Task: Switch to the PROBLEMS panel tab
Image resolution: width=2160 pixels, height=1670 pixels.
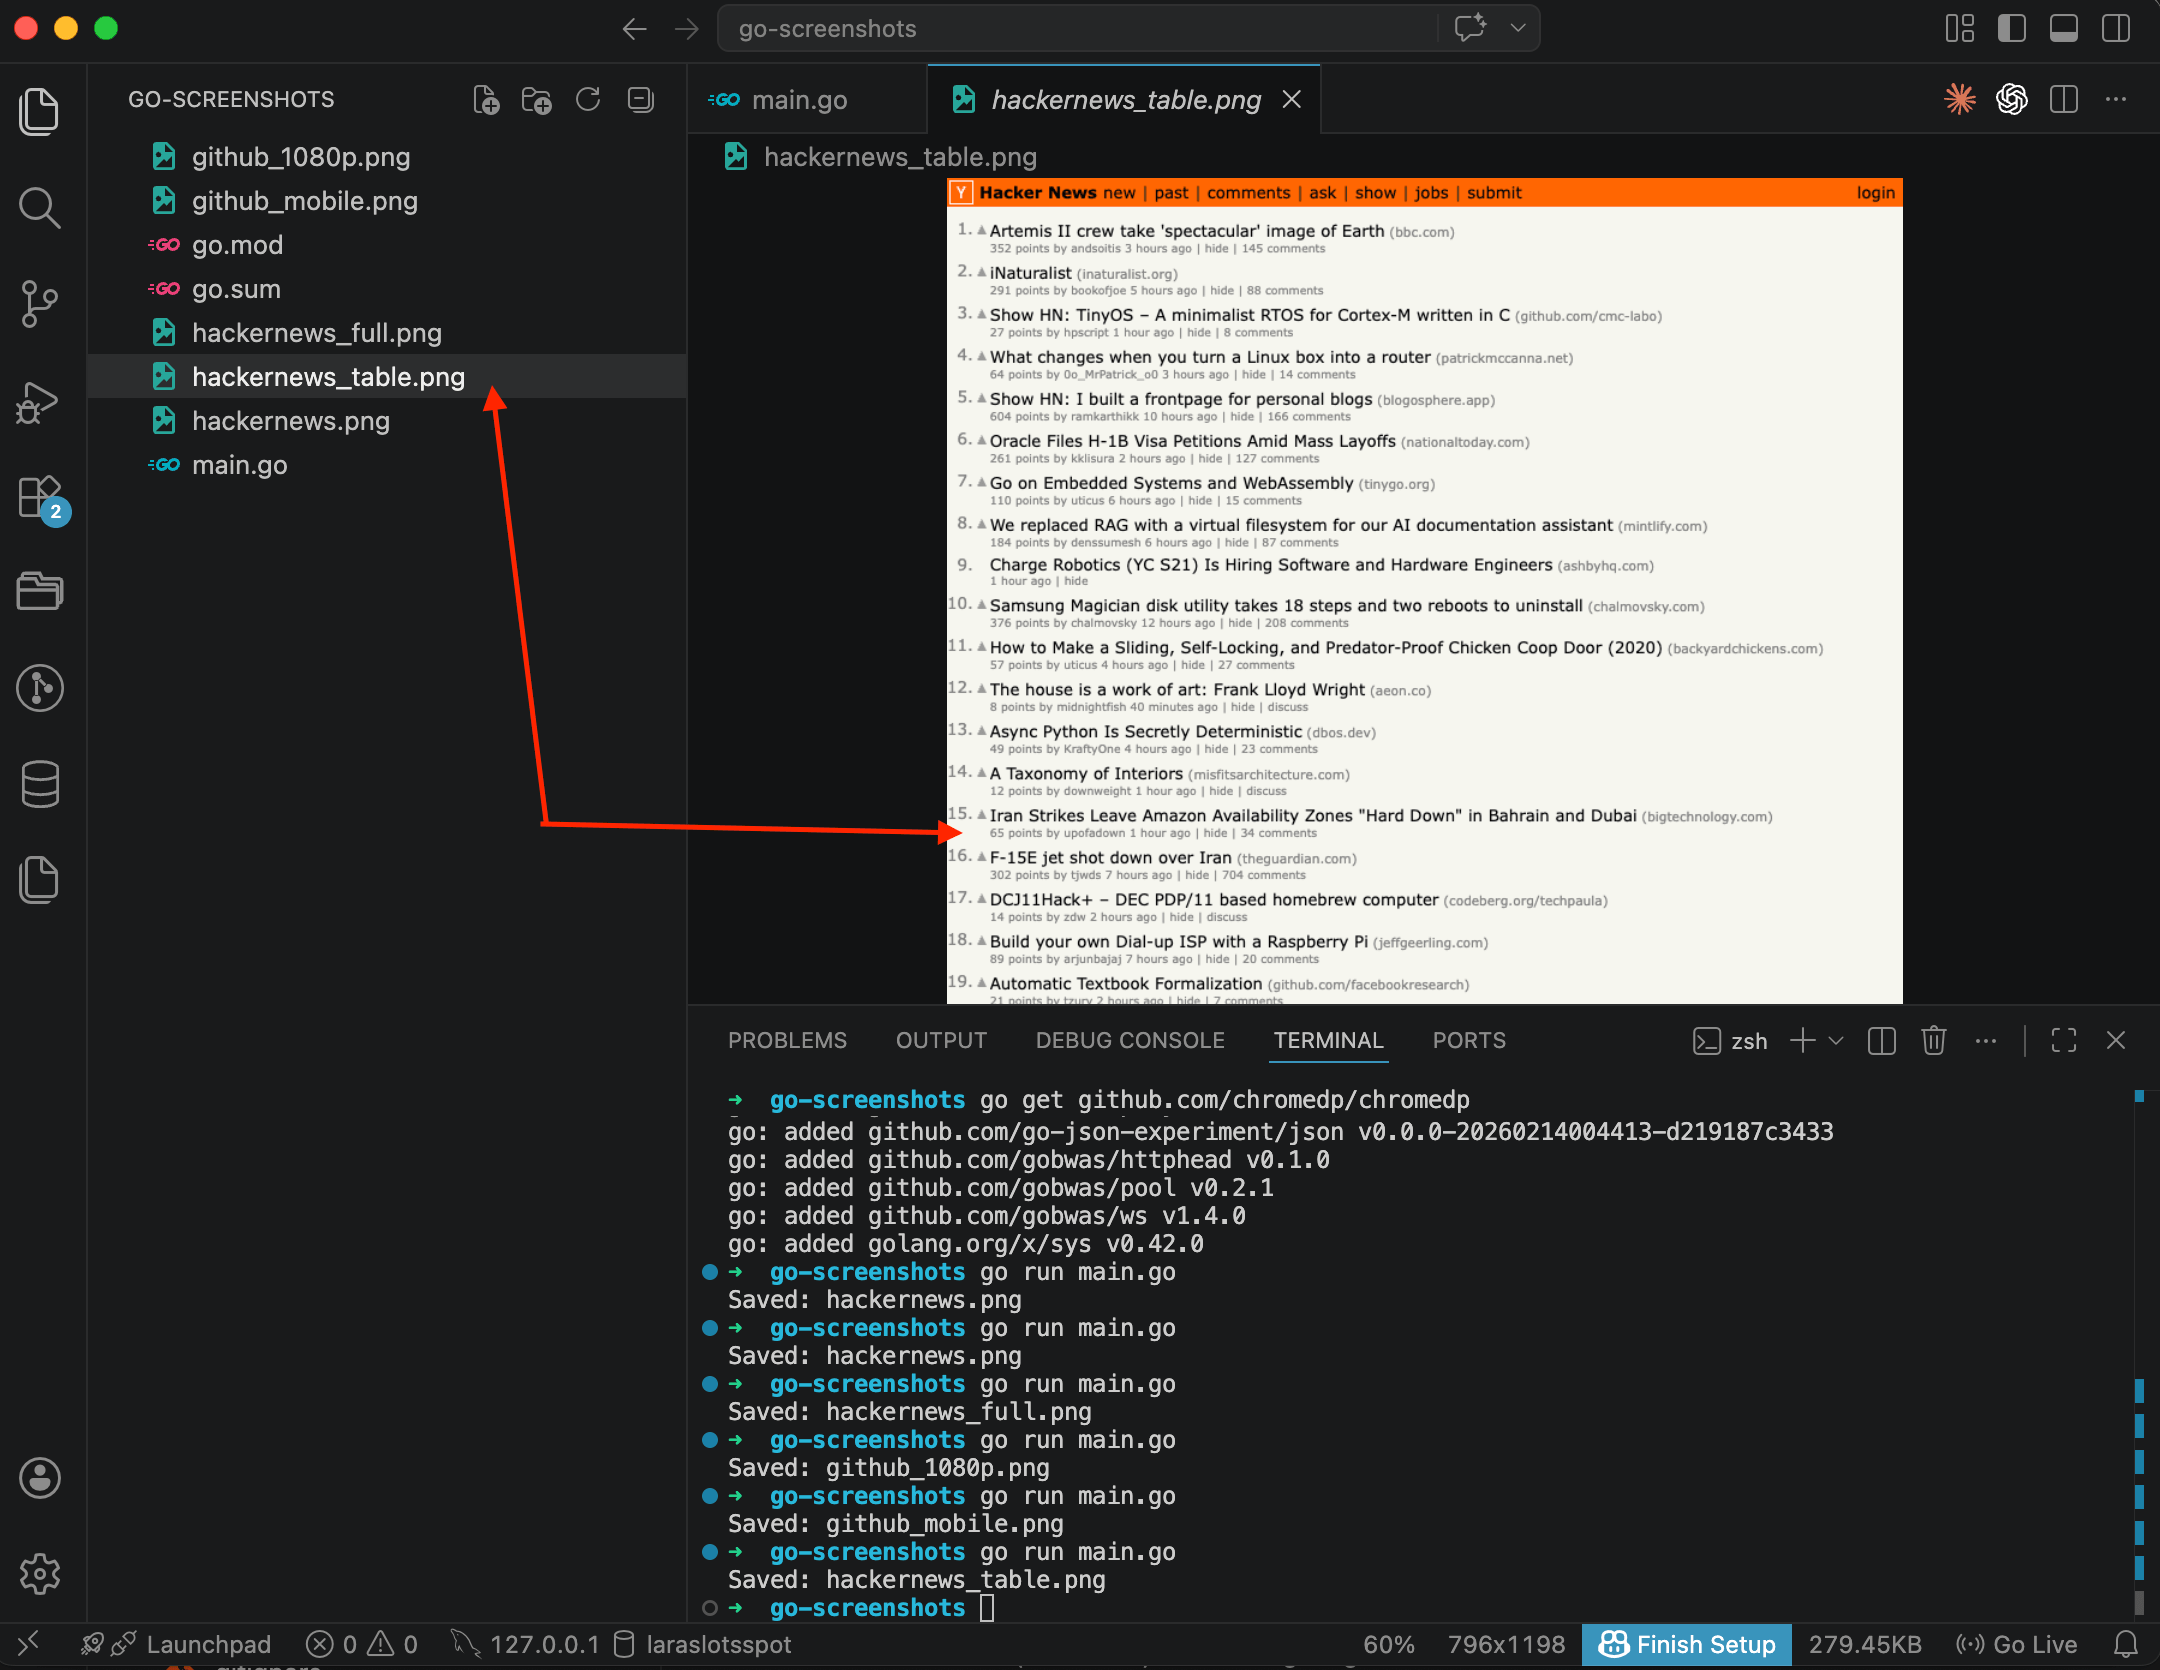Action: [787, 1040]
